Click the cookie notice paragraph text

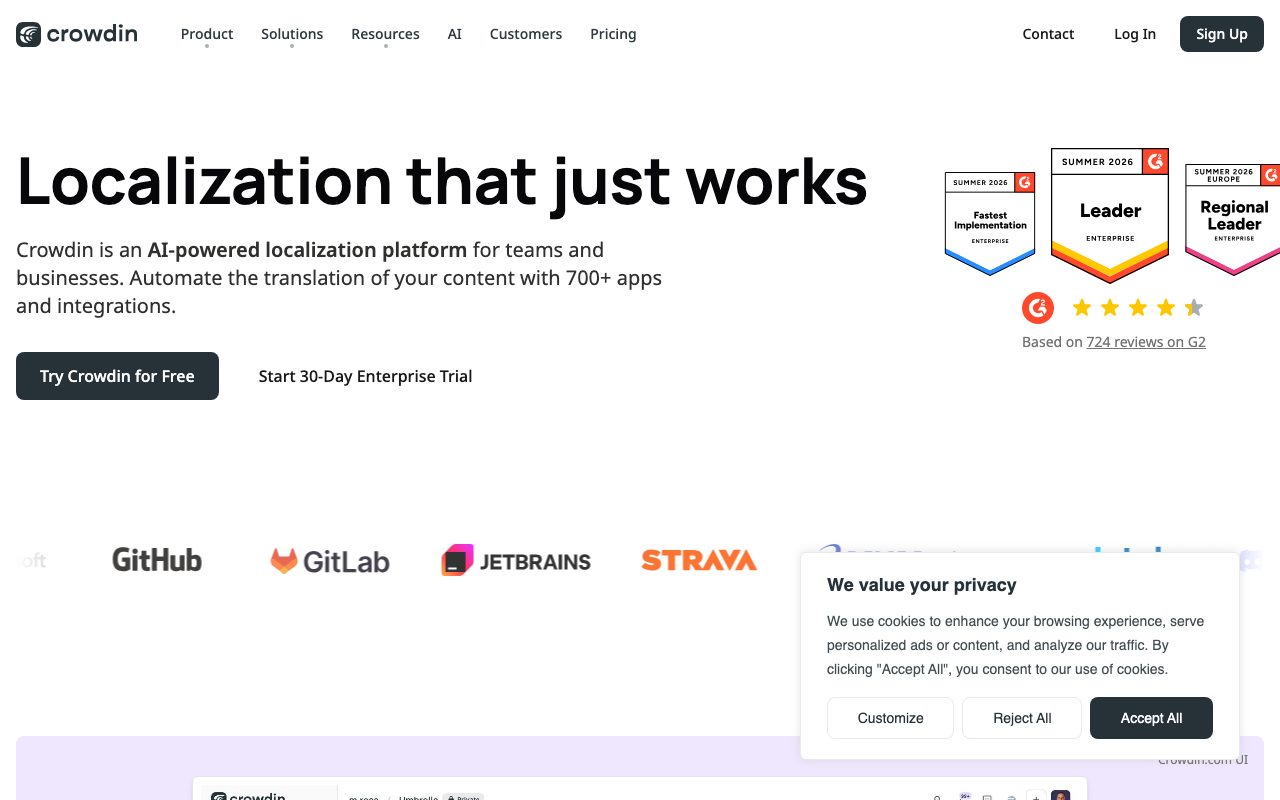click(1015, 645)
